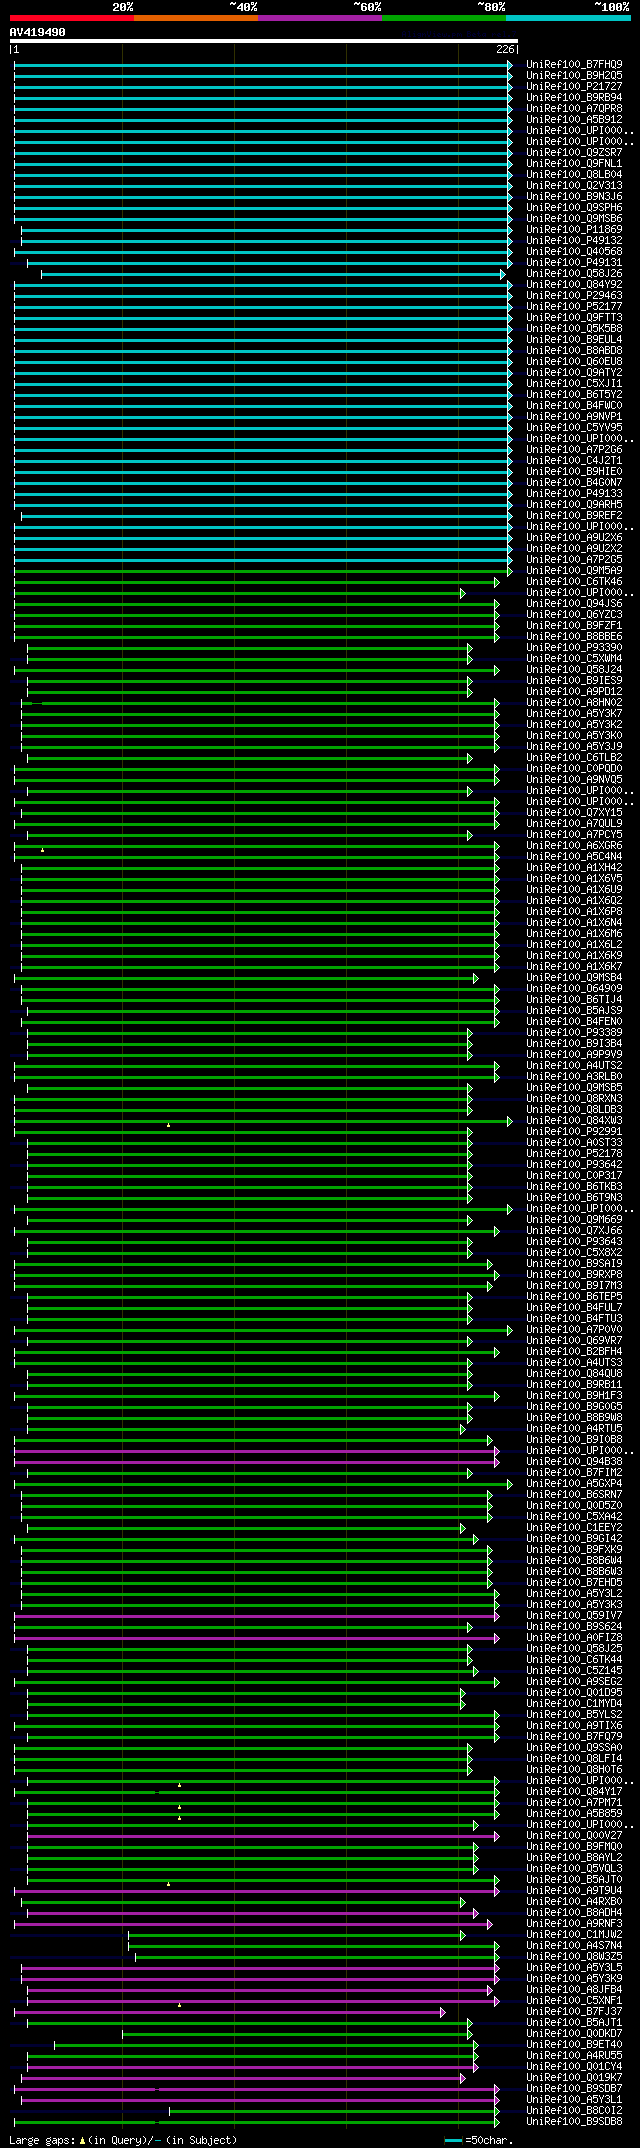Select label UniRef100_B9RXP8

[x=574, y=1274]
